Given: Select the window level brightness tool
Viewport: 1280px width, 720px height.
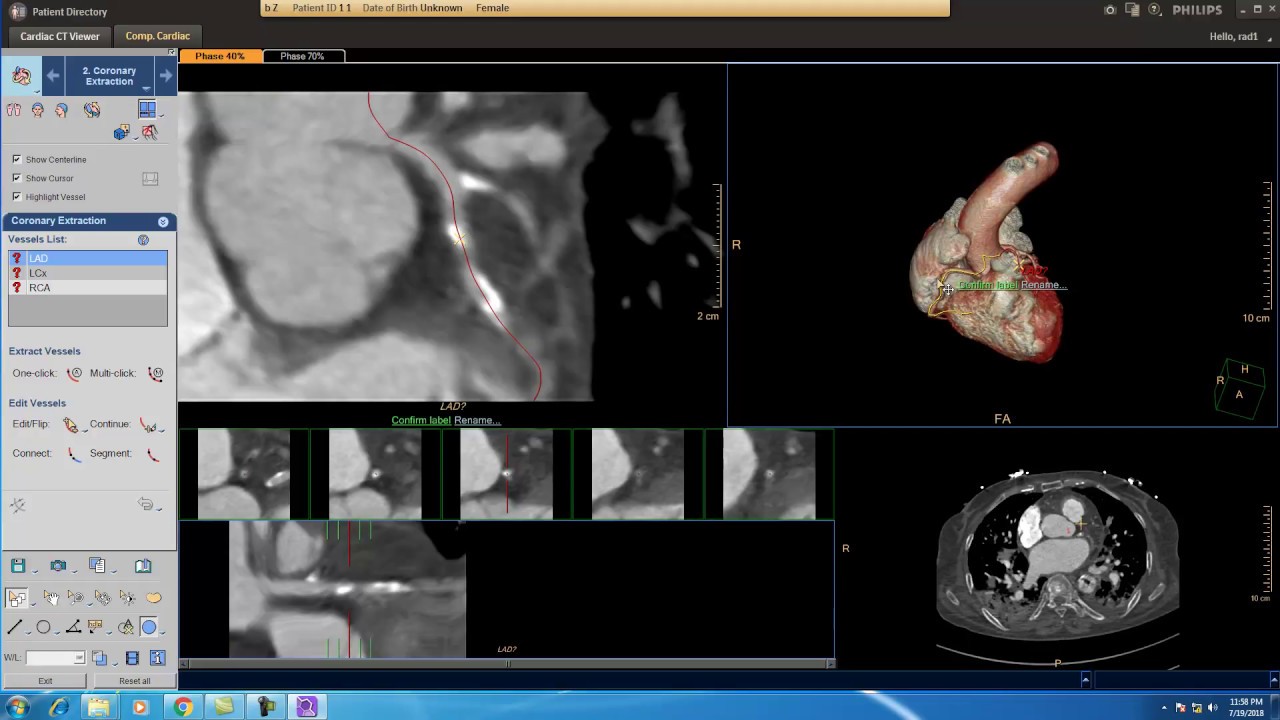Looking at the screenshot, I should (127, 598).
